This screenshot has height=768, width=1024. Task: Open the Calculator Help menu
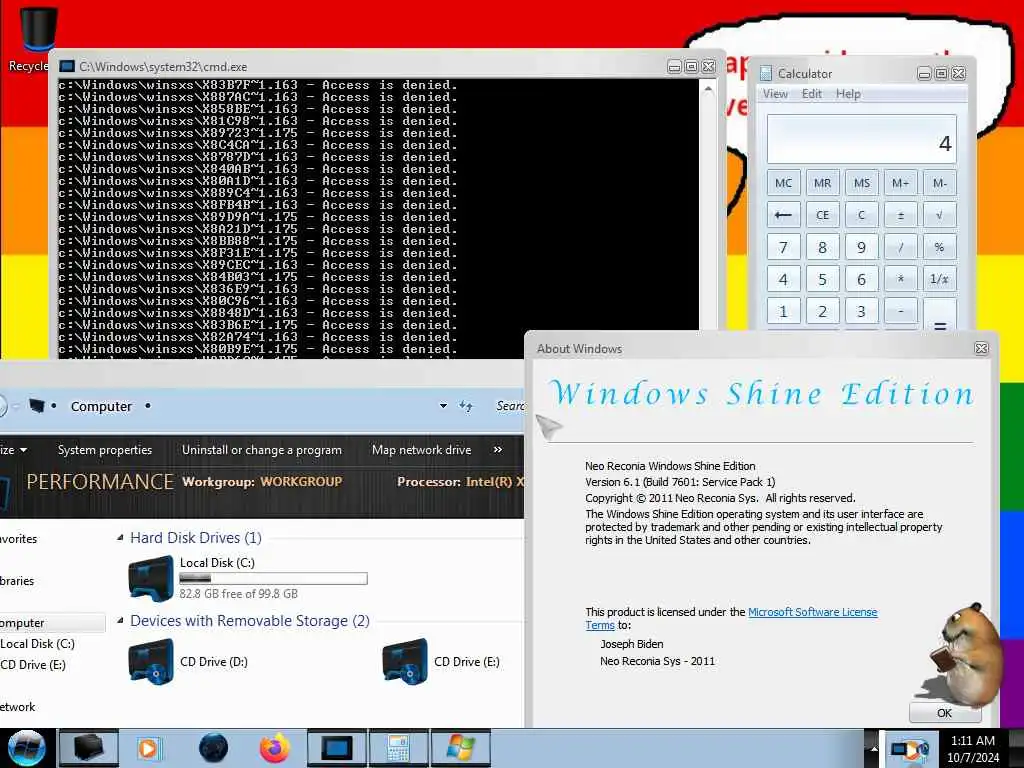848,94
